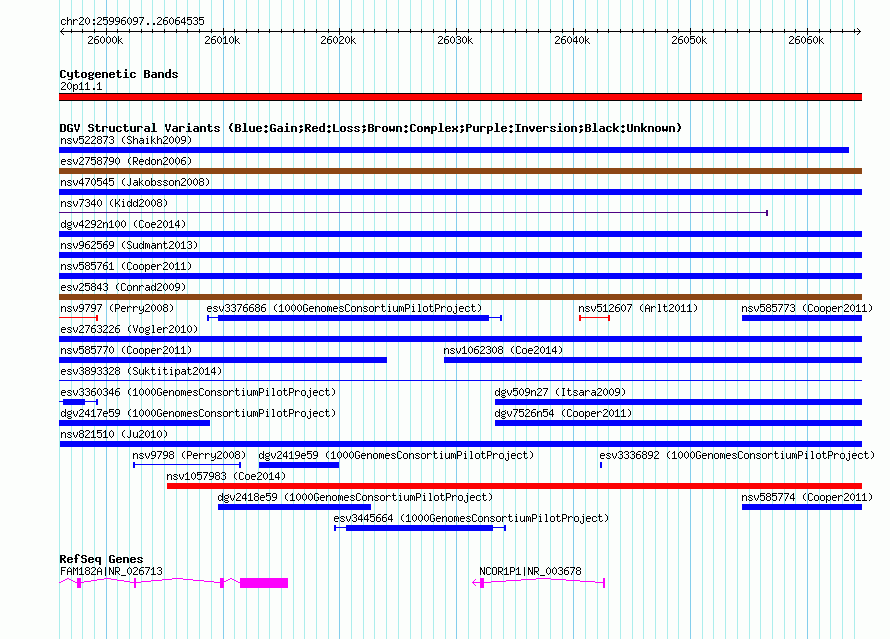Image resolution: width=890 pixels, height=639 pixels.
Task: Open variant nsv470545 (Jakobsson2008) label
Action: click(x=135, y=182)
